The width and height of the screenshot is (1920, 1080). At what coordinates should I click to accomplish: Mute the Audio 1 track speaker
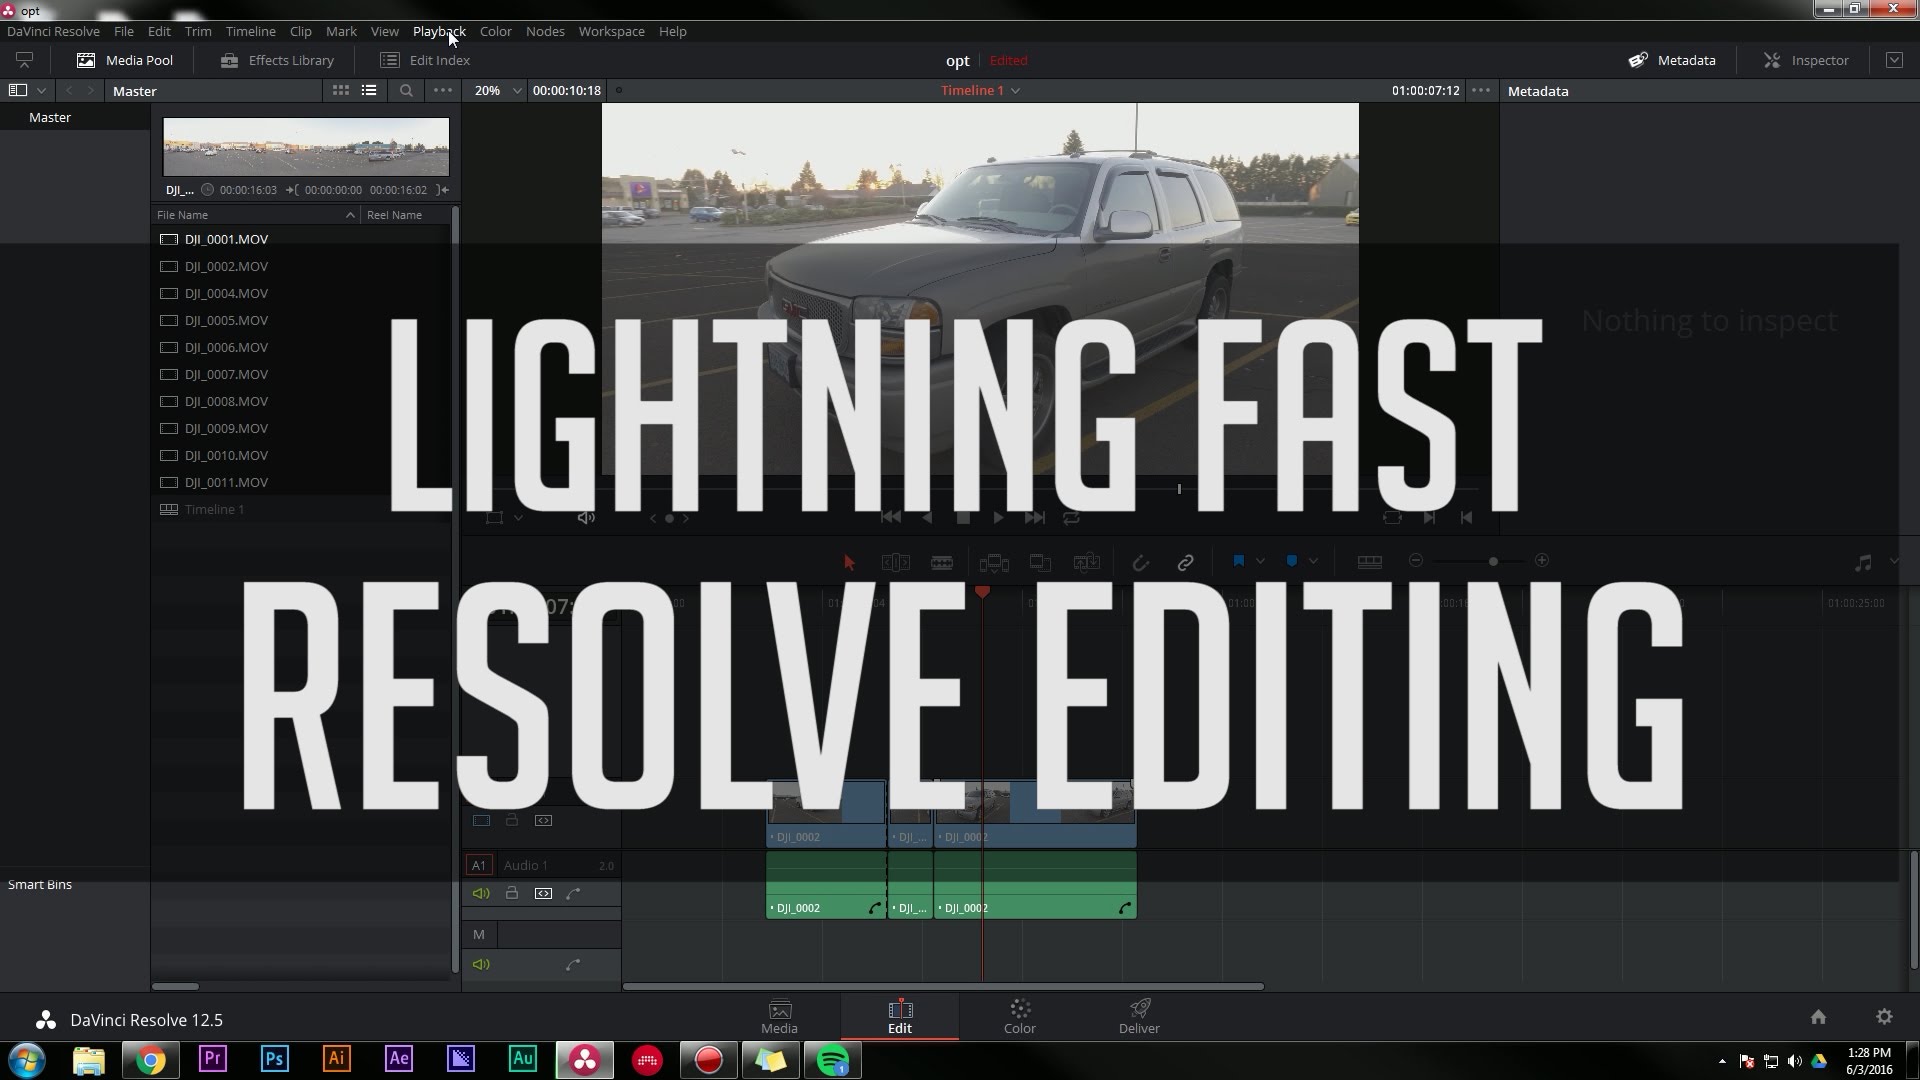(481, 893)
